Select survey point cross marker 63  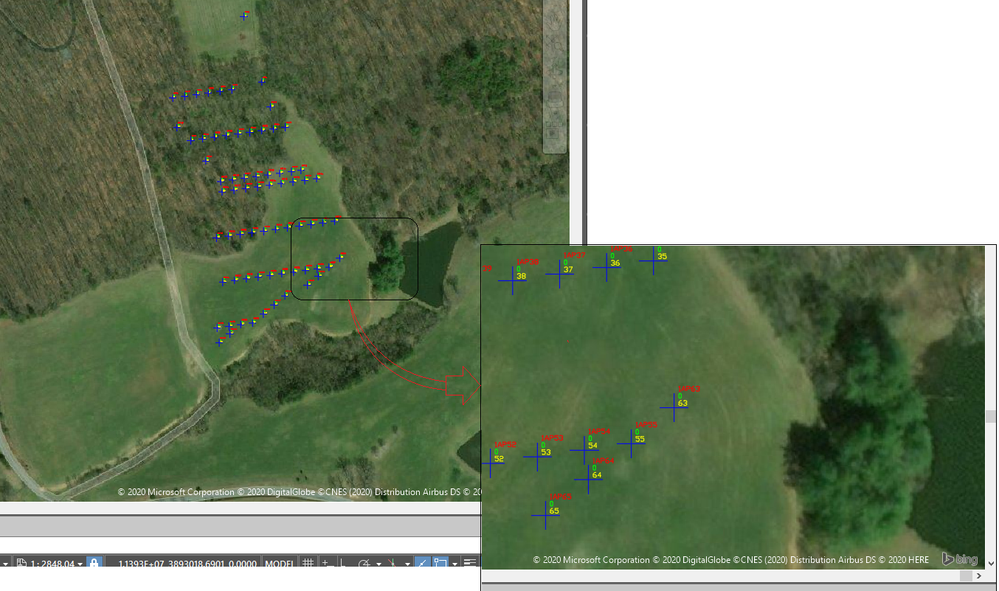point(673,407)
